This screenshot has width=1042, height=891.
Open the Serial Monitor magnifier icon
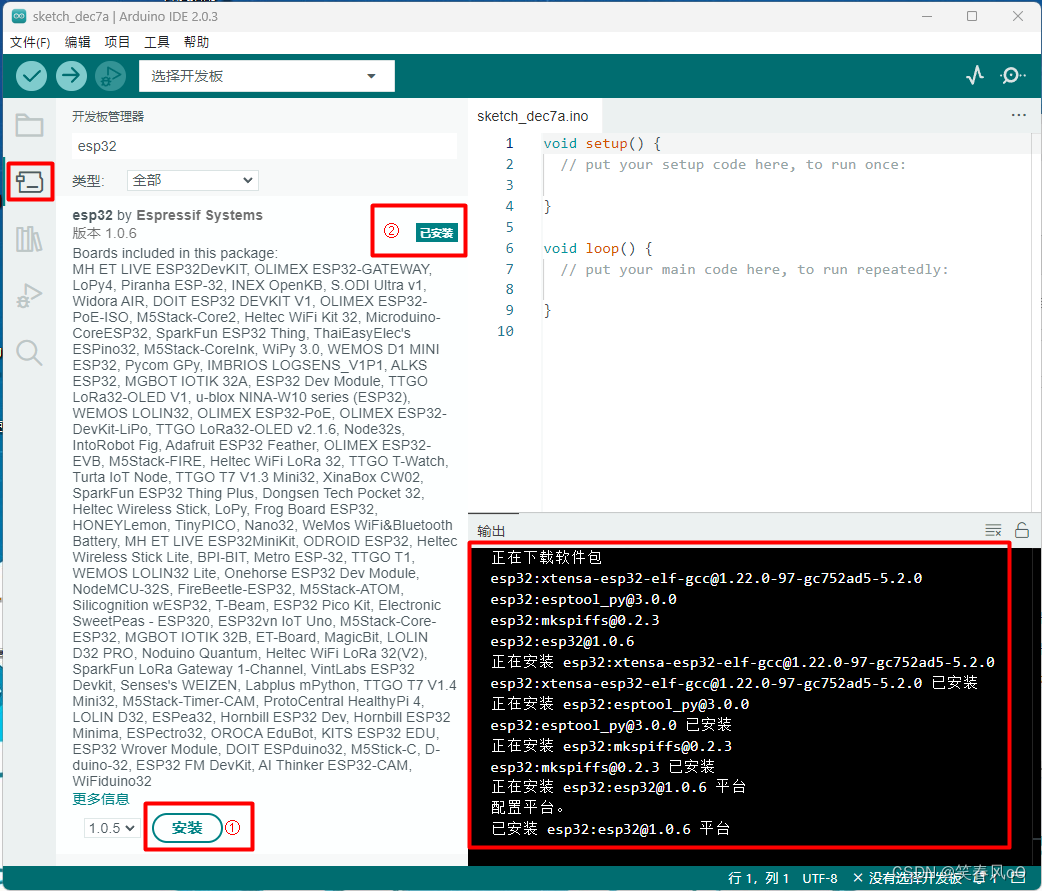(1013, 75)
